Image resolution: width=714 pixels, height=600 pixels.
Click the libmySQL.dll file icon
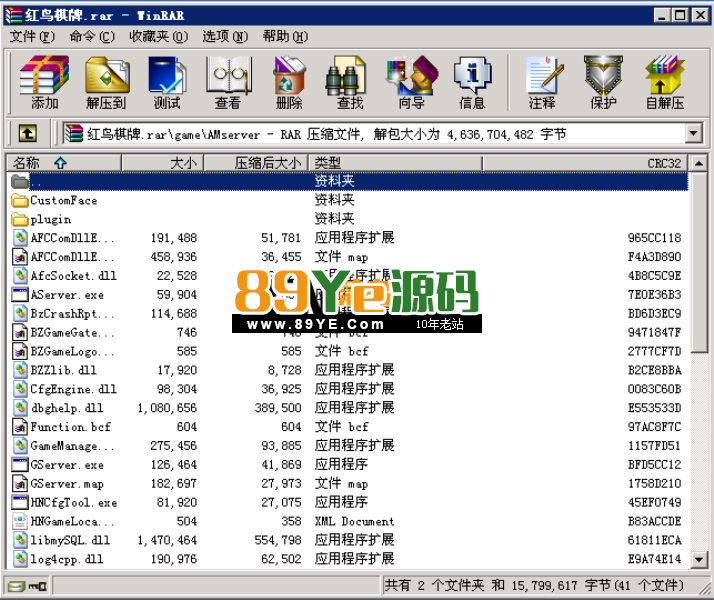coord(20,540)
